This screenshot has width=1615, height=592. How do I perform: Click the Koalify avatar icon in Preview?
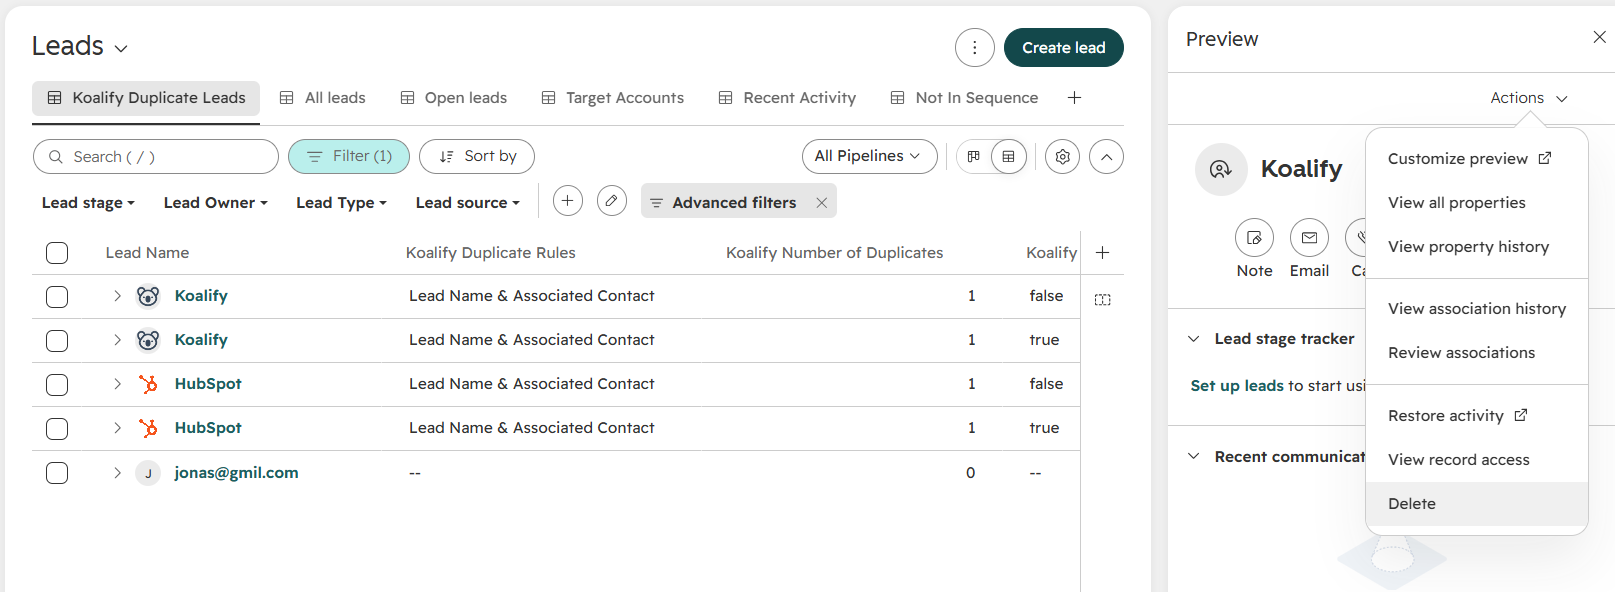point(1221,169)
